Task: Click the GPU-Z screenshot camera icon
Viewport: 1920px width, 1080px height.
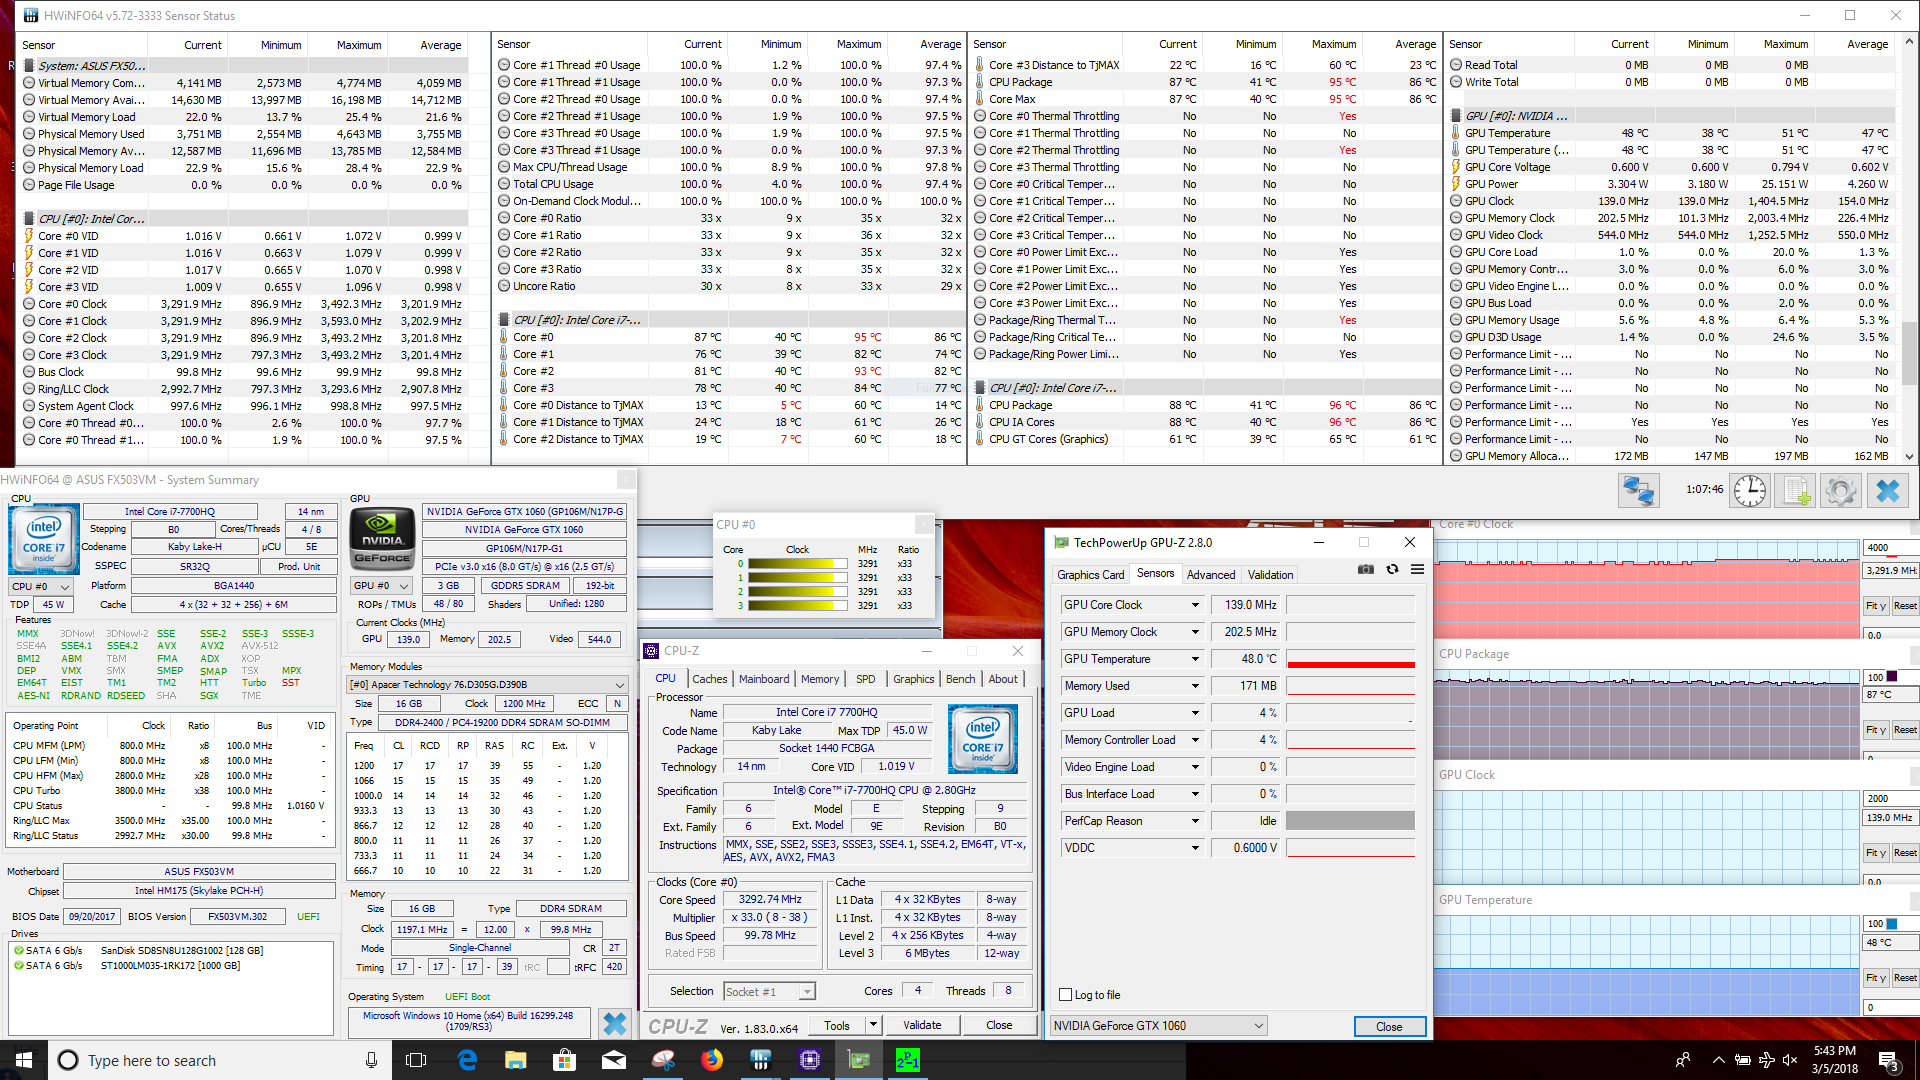Action: (x=1365, y=569)
